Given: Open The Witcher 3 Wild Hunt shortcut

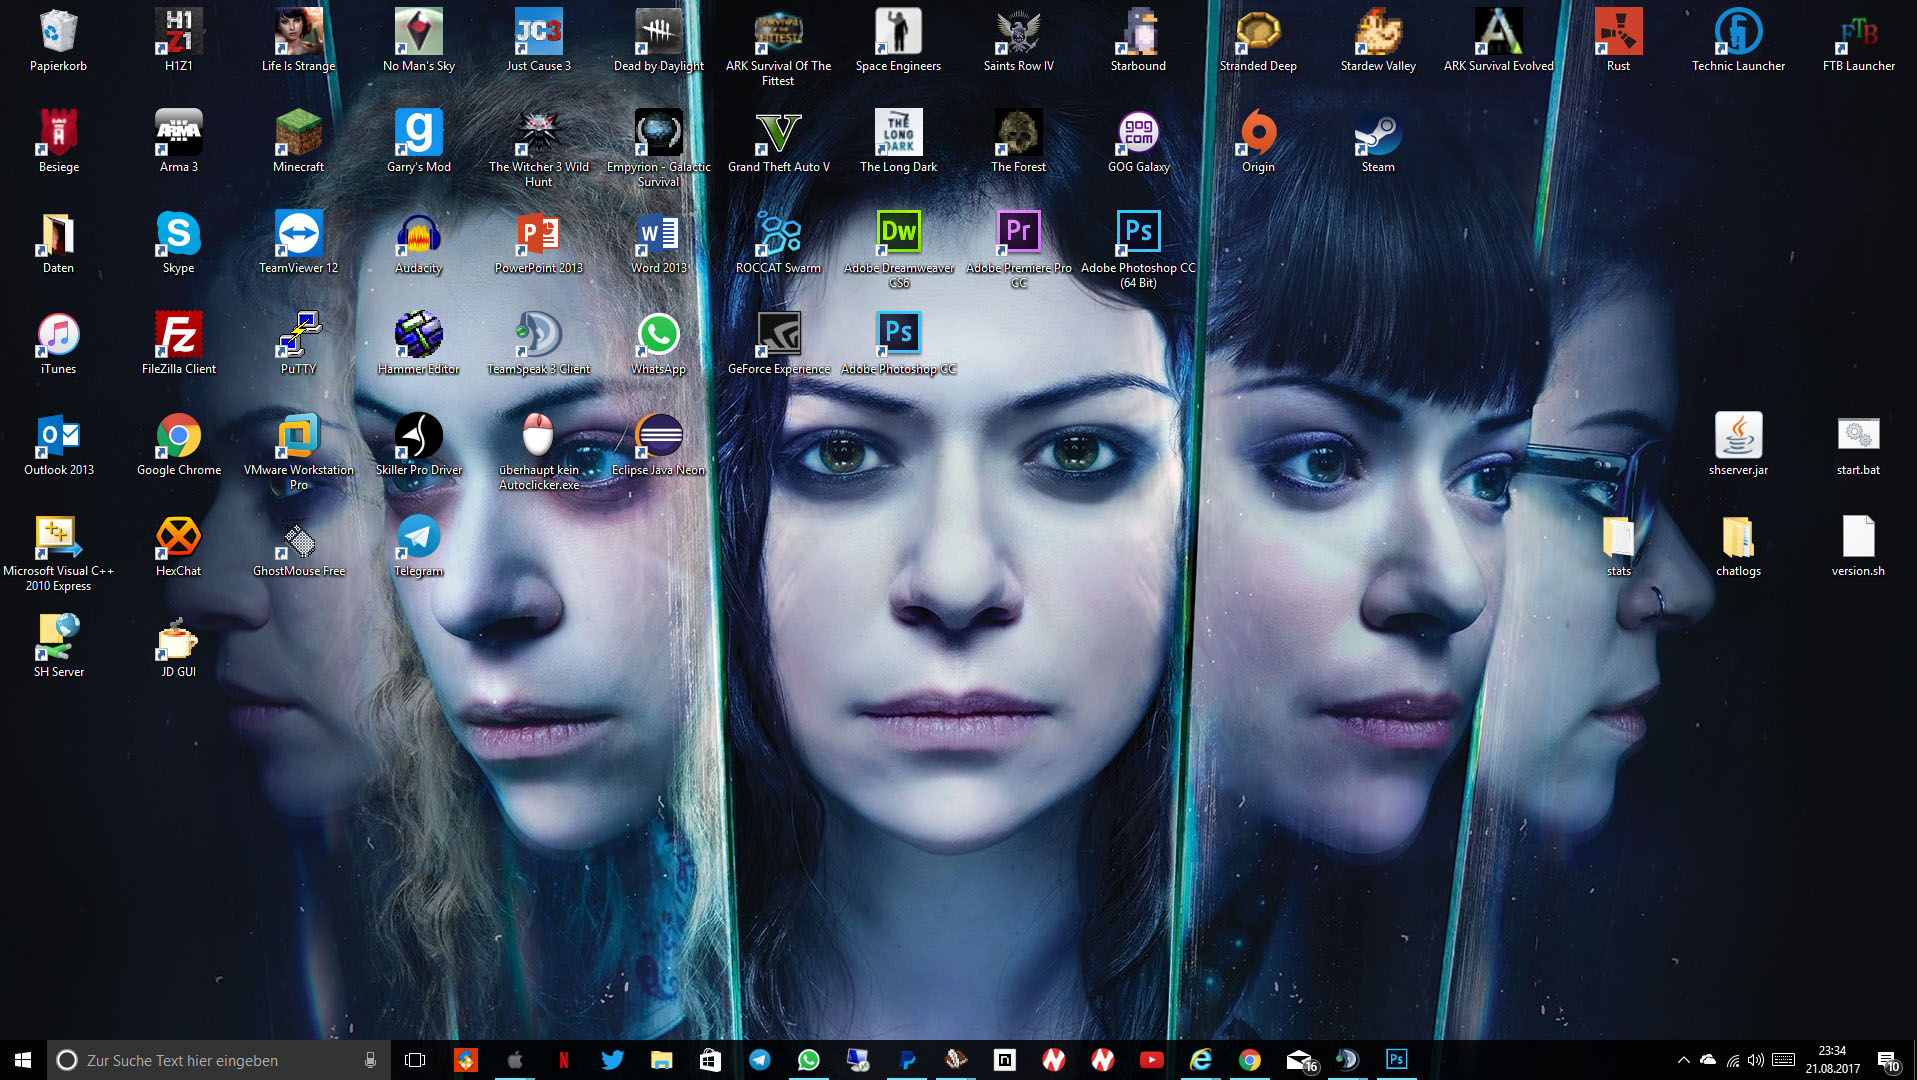Looking at the screenshot, I should (538, 149).
